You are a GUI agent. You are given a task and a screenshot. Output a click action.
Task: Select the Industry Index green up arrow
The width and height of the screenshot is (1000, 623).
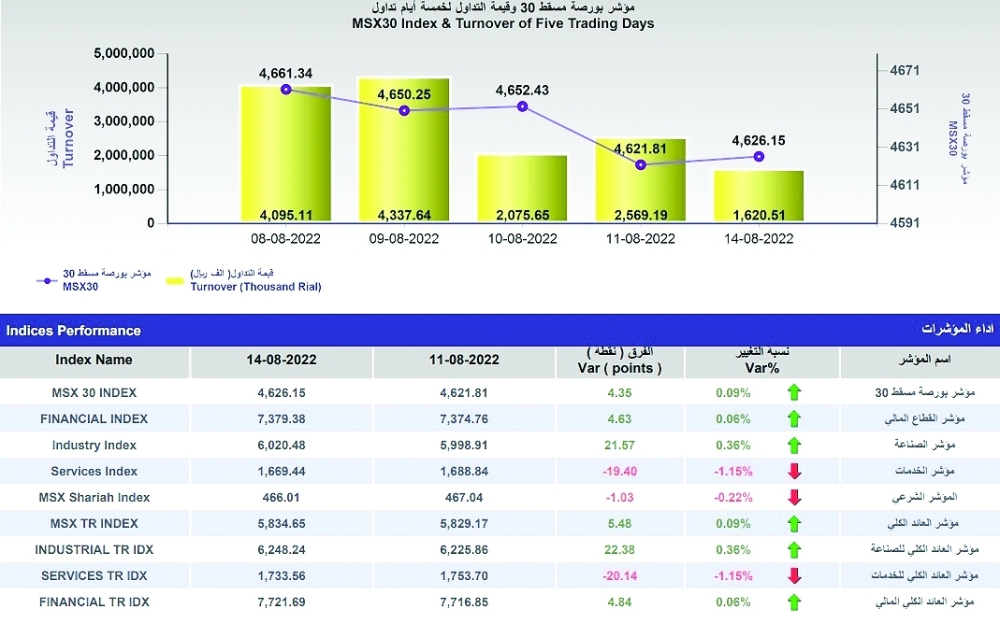(x=795, y=445)
